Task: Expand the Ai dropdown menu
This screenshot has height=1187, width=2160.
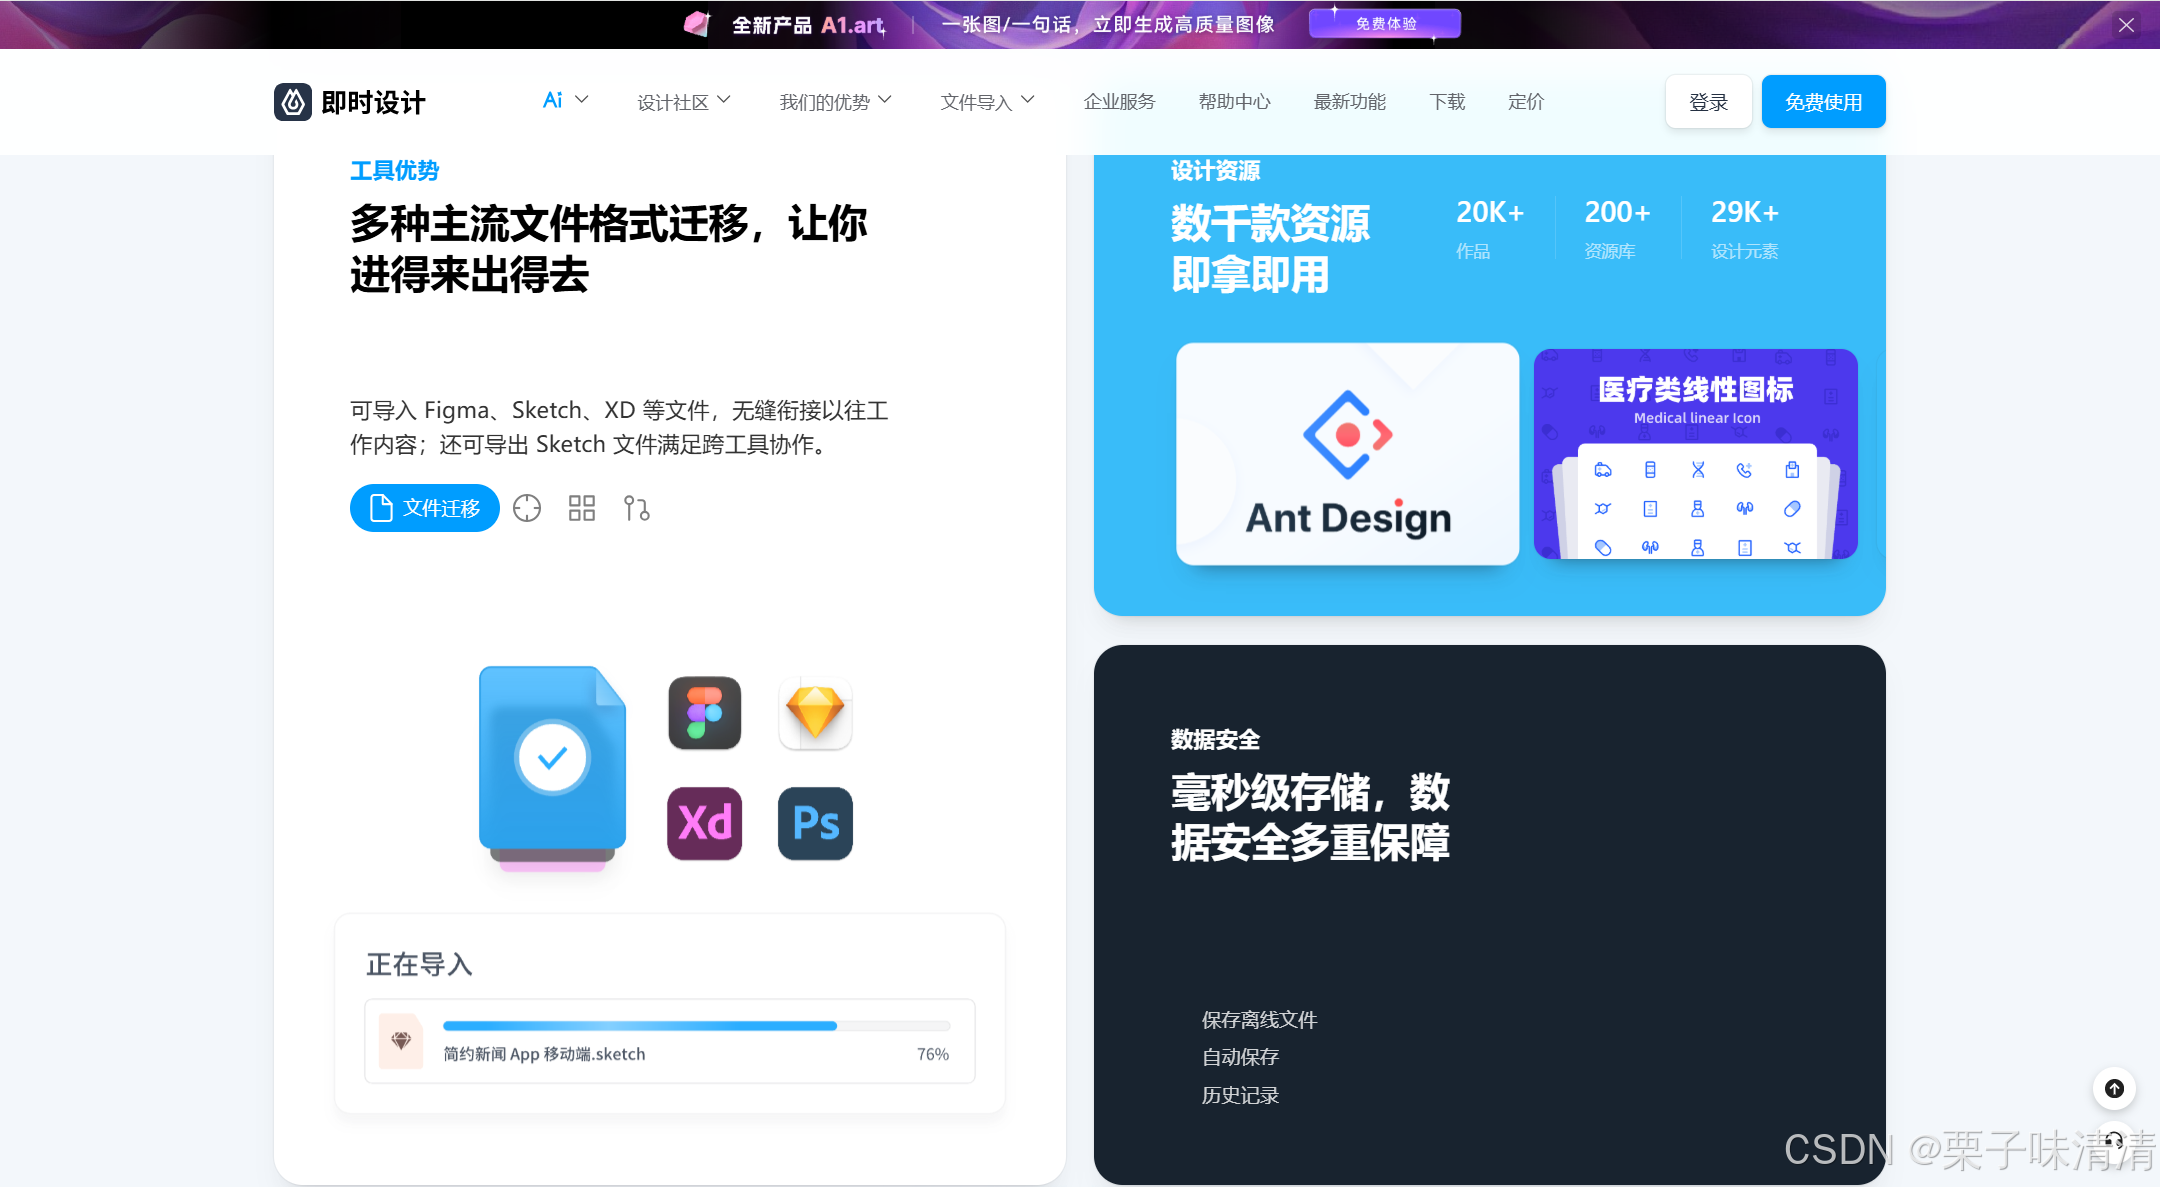Action: (x=565, y=101)
